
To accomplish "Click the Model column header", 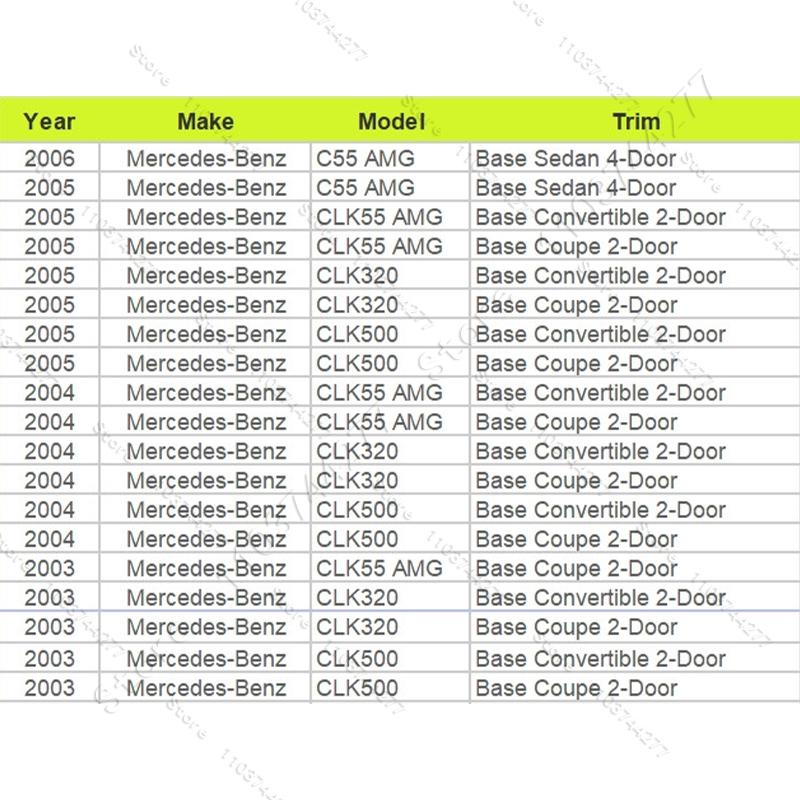I will 391,122.
